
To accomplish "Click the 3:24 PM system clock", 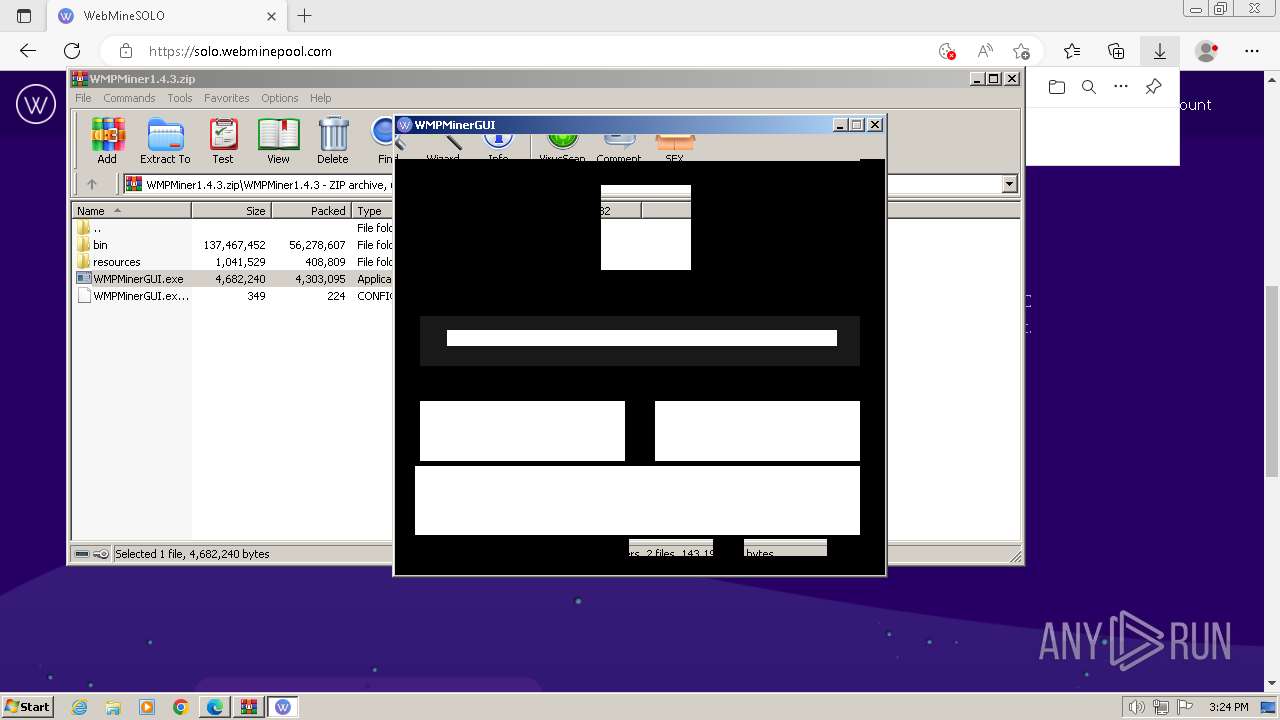I will point(1228,707).
